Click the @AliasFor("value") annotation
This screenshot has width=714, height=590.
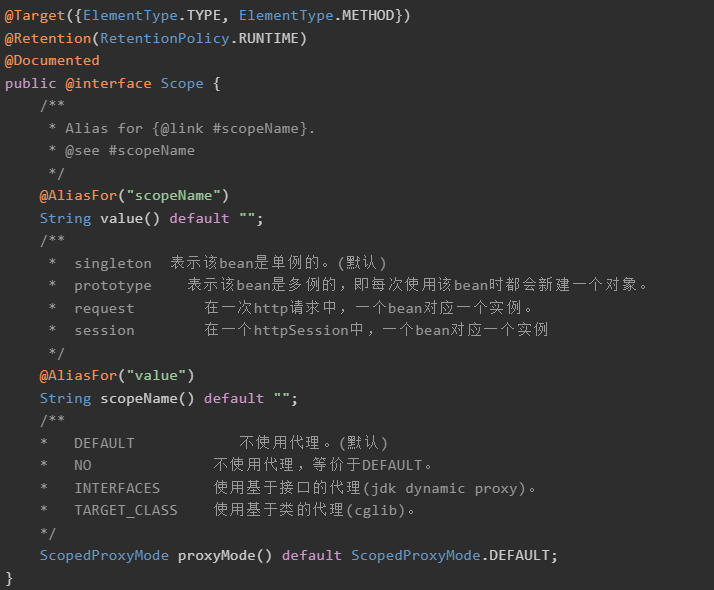[117, 375]
